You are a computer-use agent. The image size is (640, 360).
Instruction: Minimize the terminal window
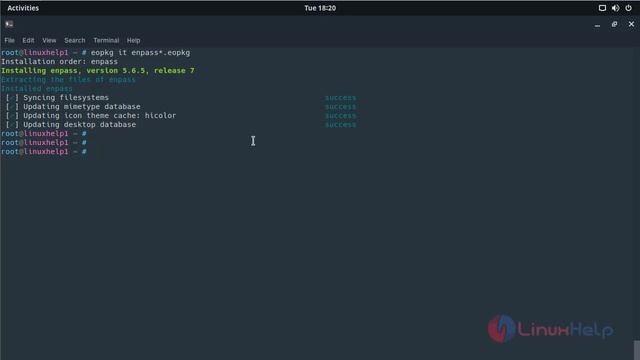[597, 24]
